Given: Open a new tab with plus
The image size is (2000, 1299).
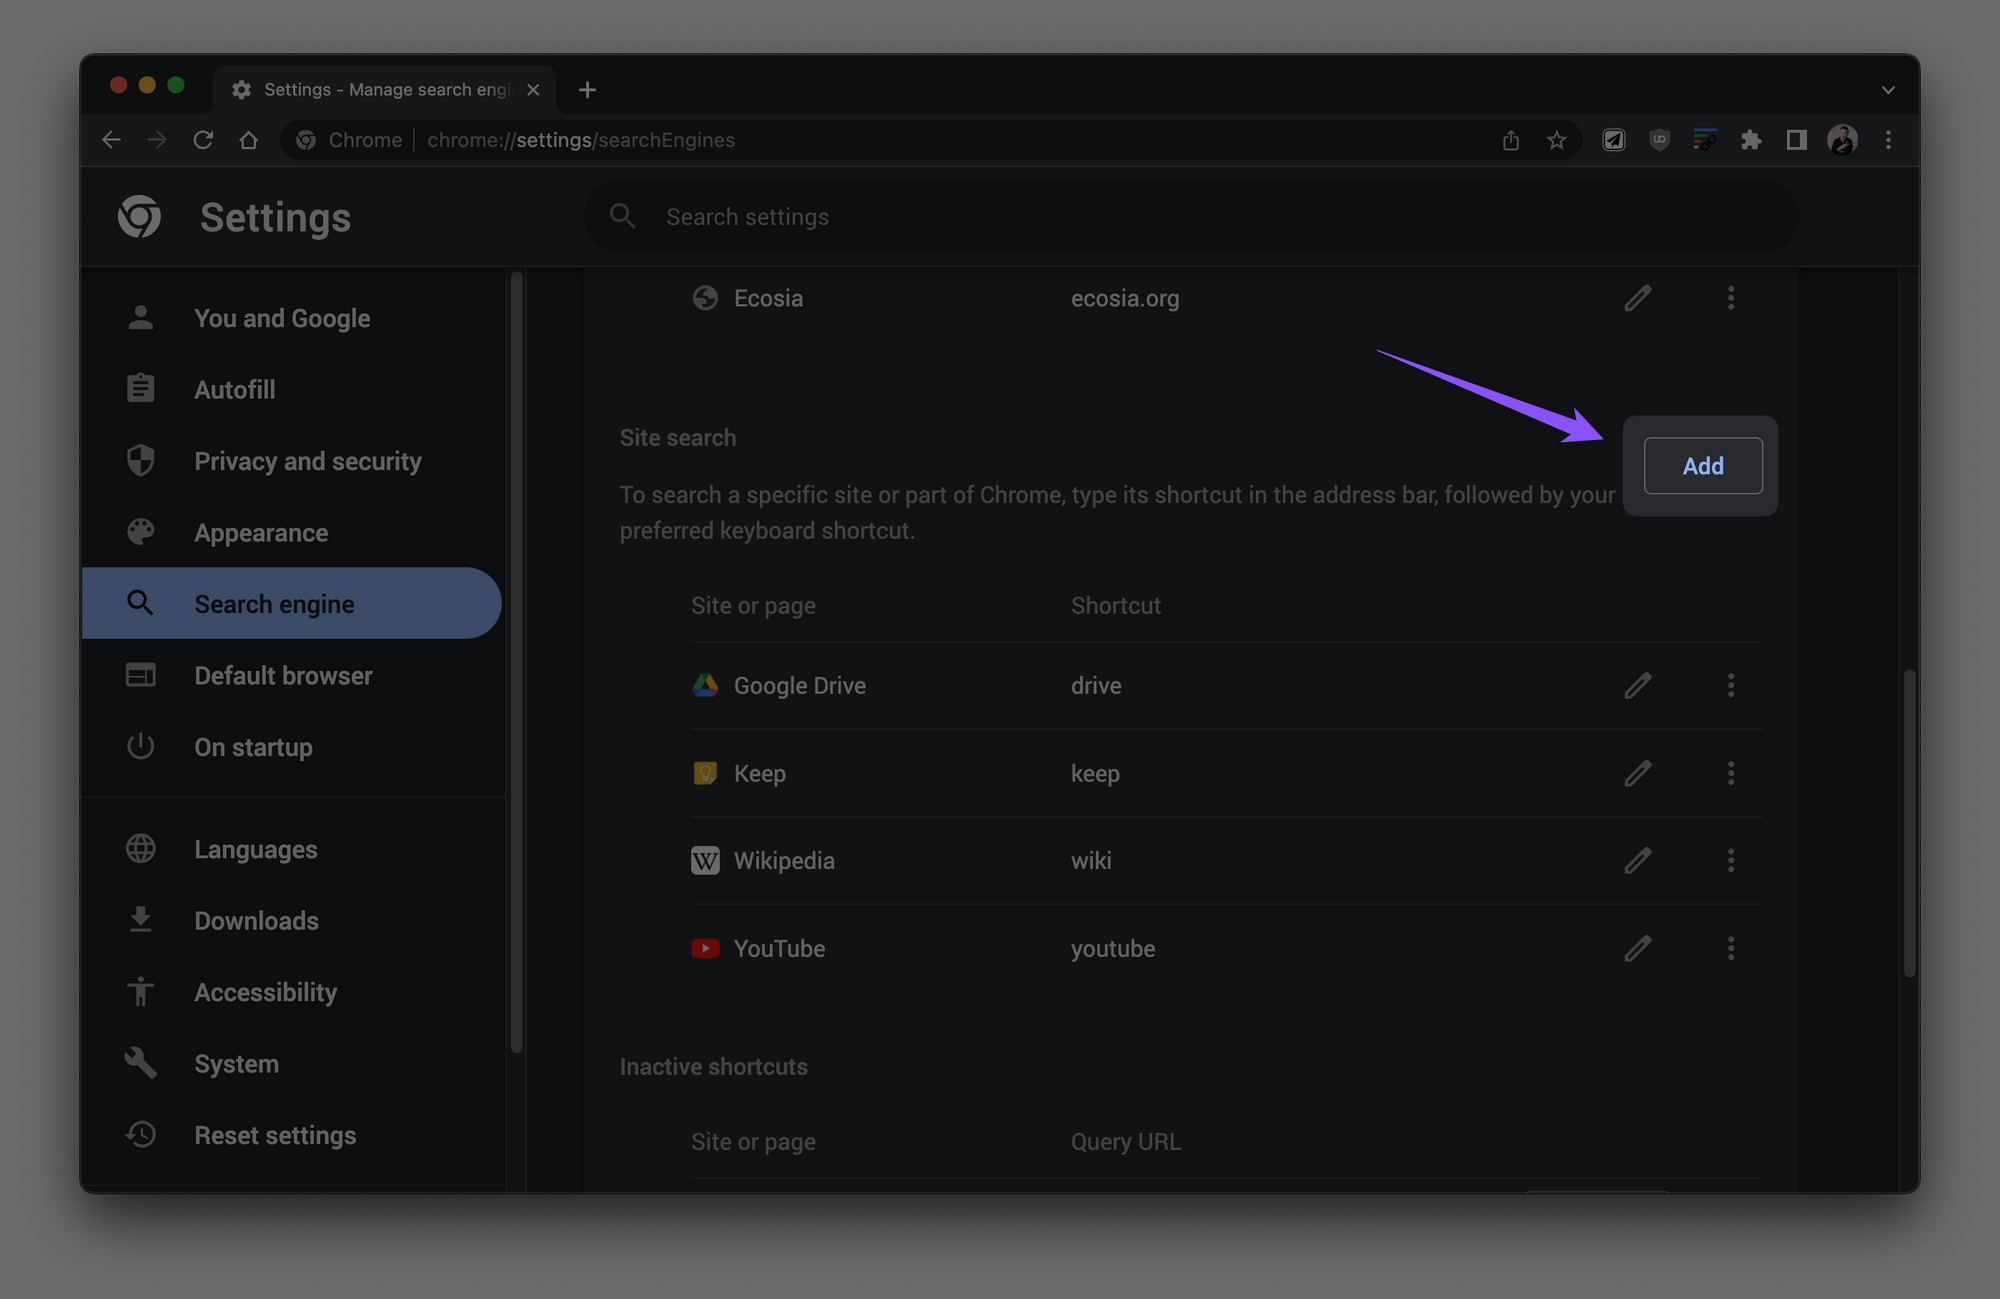Looking at the screenshot, I should point(587,90).
